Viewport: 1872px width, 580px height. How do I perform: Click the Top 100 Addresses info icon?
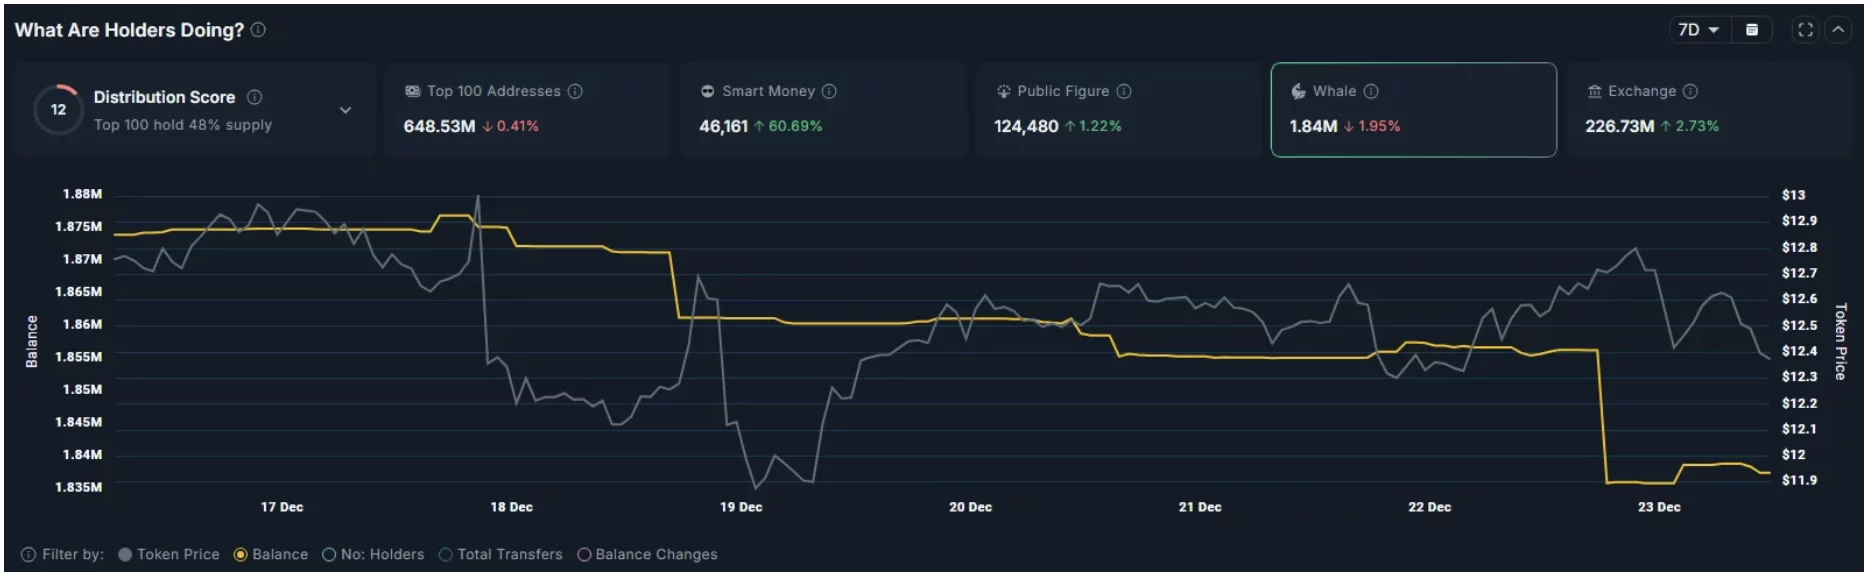click(575, 91)
